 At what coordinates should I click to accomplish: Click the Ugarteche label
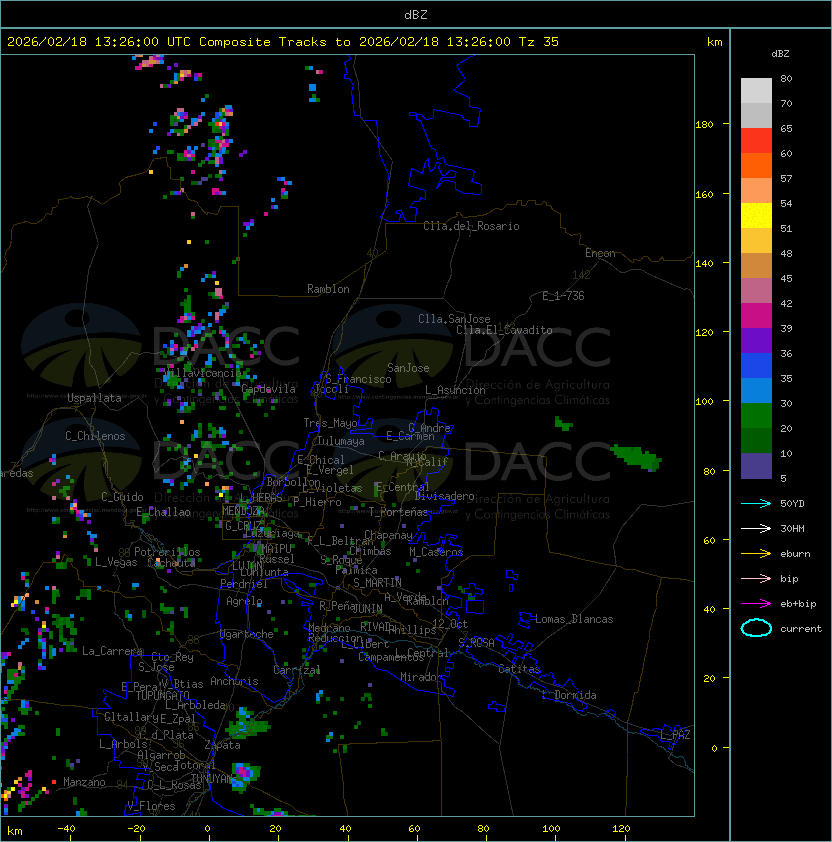[247, 634]
